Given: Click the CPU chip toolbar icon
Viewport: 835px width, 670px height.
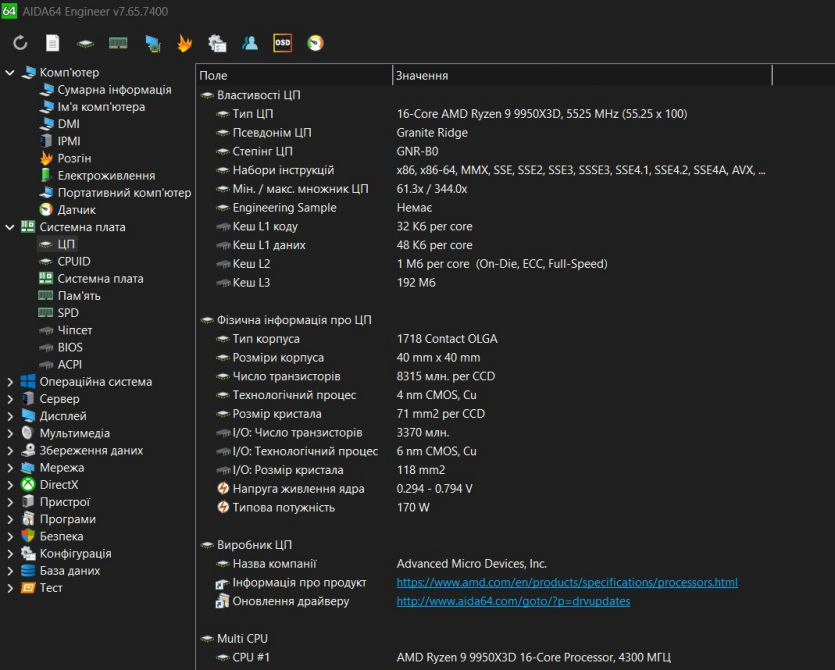Looking at the screenshot, I should click(86, 43).
